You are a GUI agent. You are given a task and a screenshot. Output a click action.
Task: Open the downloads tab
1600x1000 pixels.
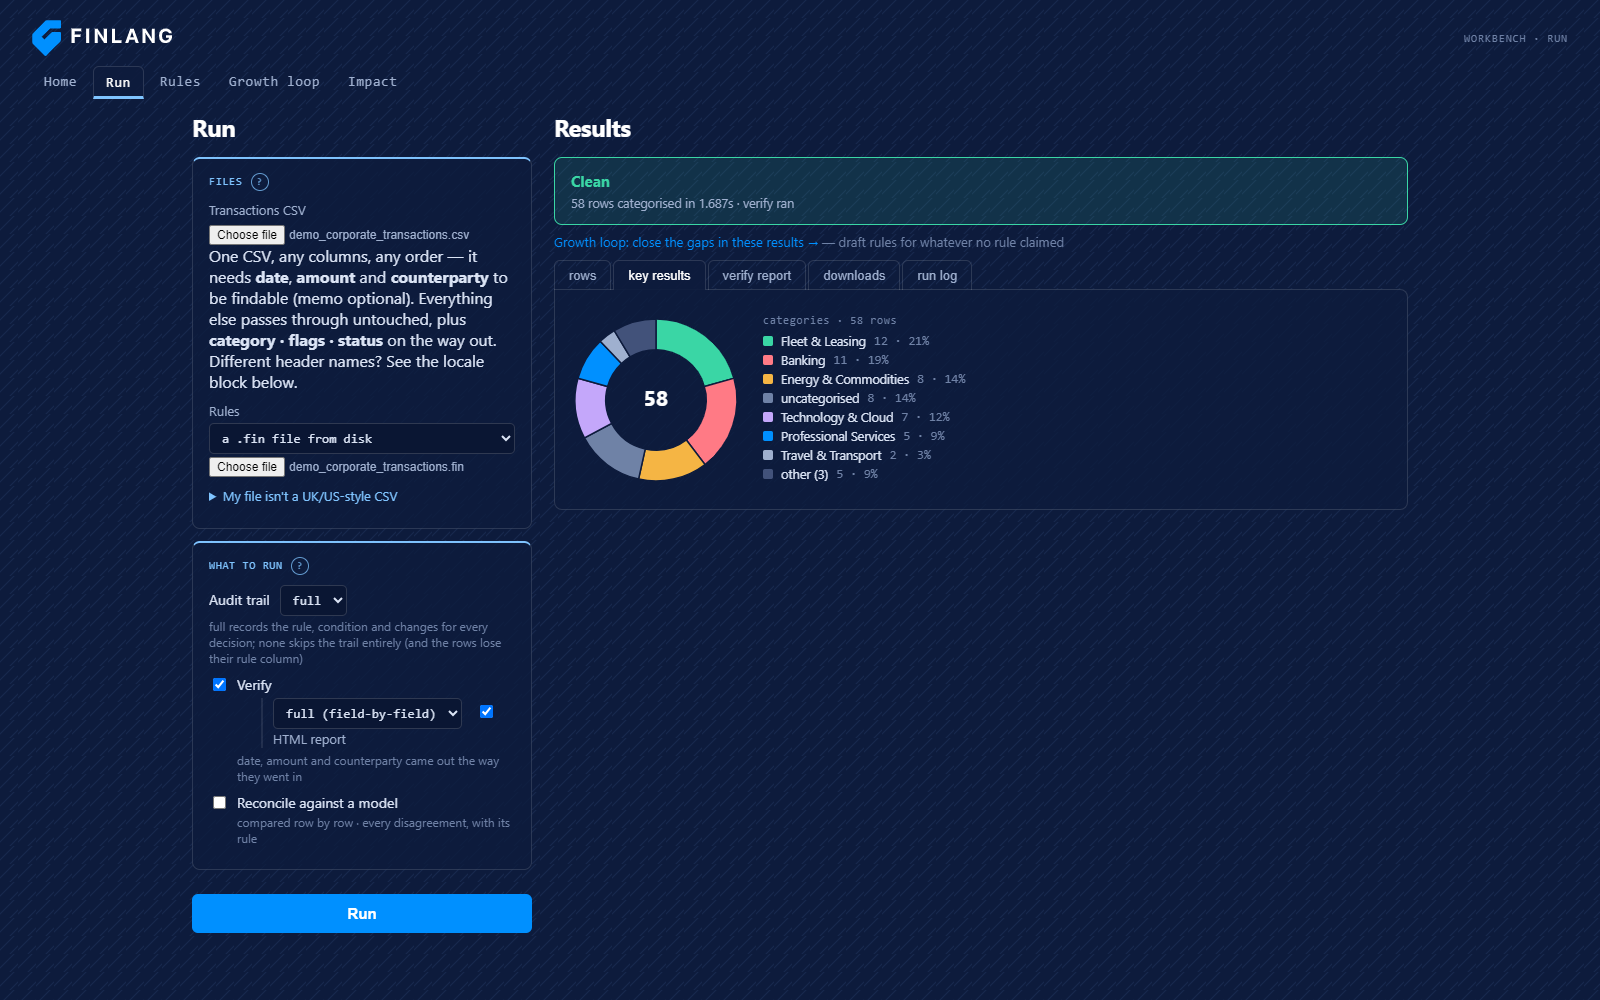point(854,276)
